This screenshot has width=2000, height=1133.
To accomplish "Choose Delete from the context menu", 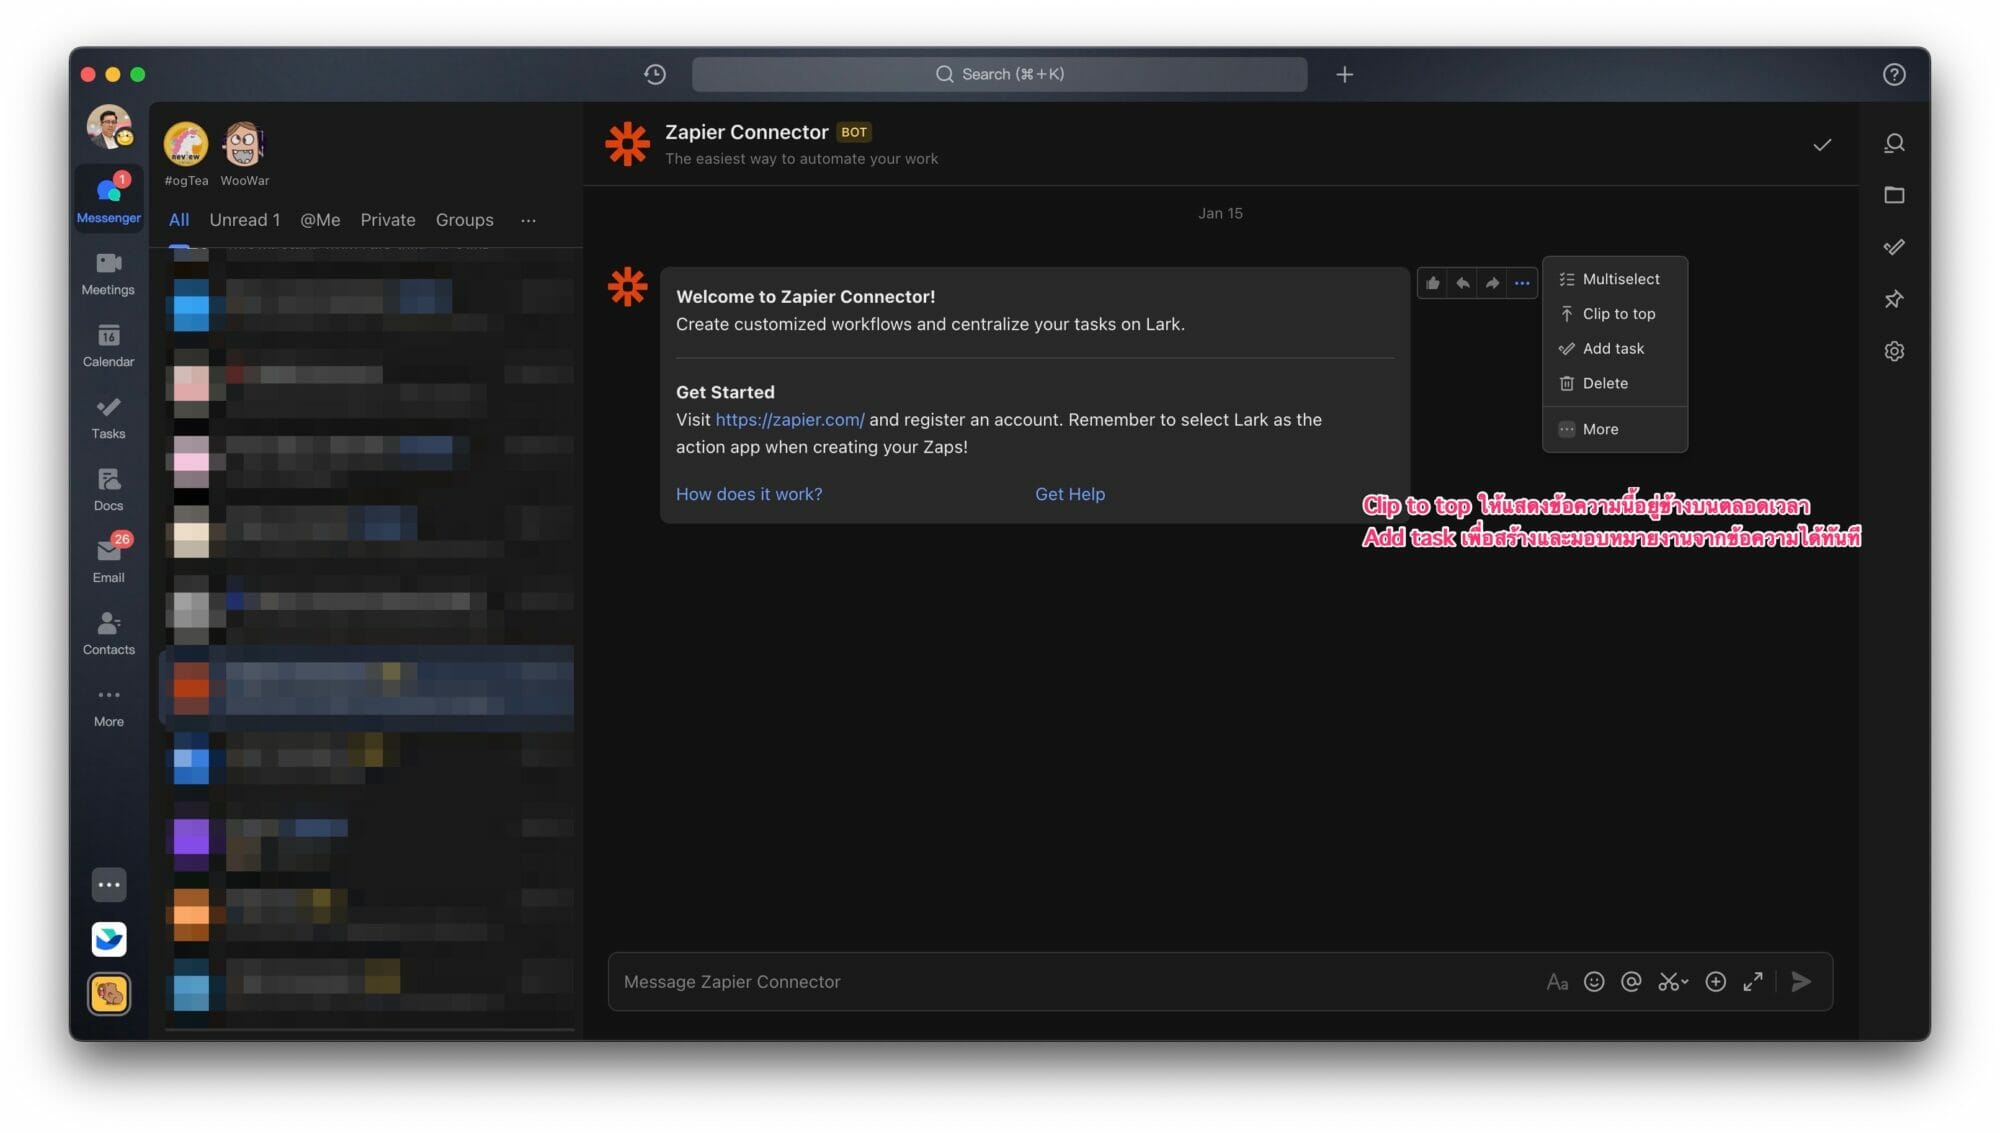I will tap(1615, 383).
